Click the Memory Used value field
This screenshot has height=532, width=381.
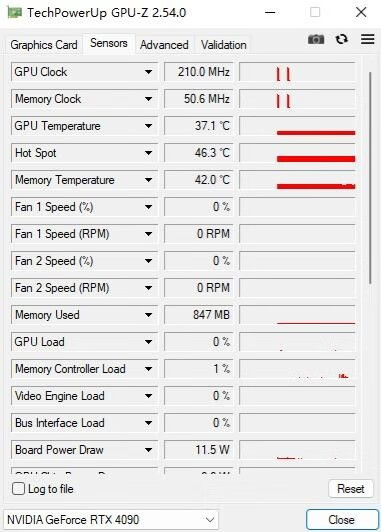pyautogui.click(x=198, y=315)
